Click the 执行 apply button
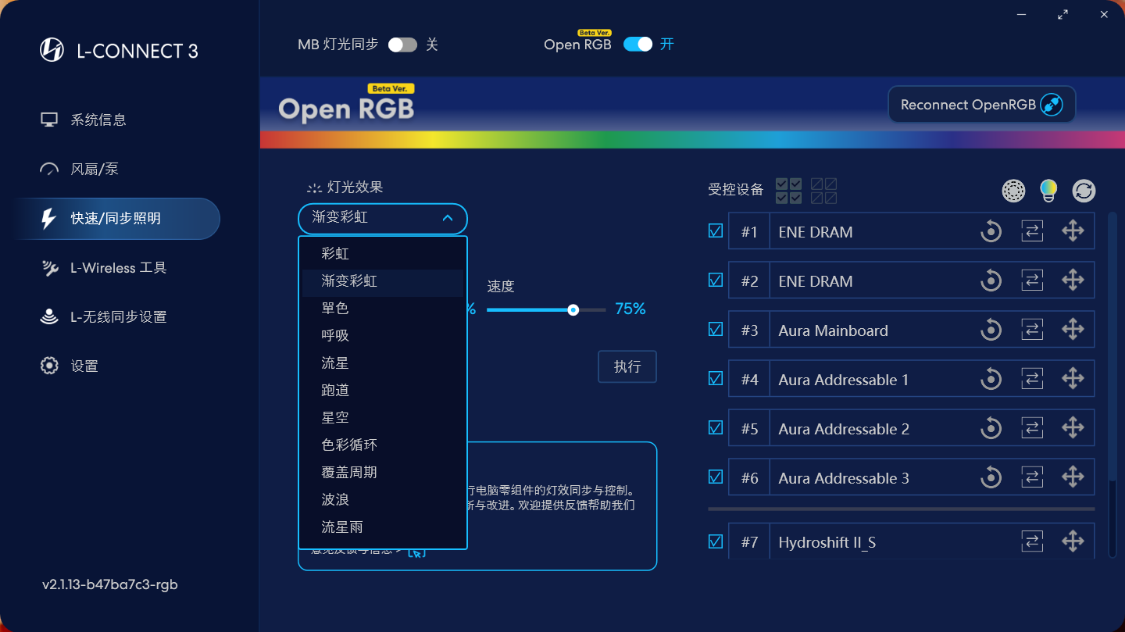Image resolution: width=1125 pixels, height=632 pixels. tap(627, 367)
